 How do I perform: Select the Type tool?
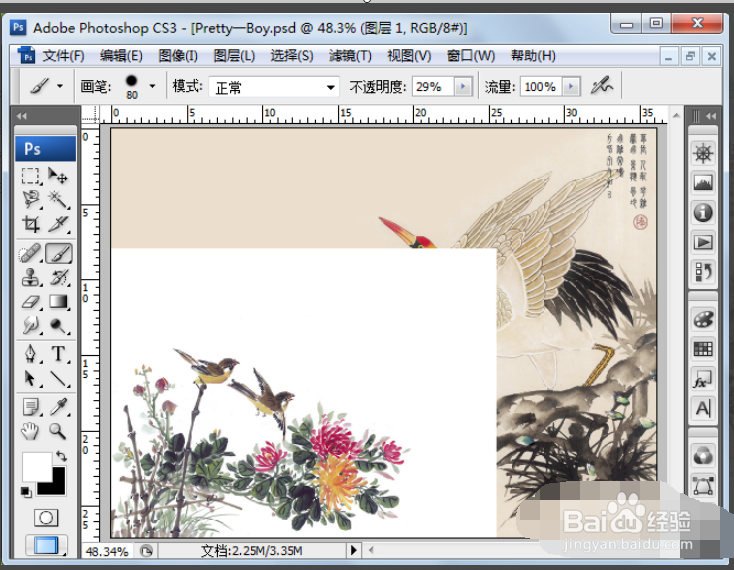(58, 354)
